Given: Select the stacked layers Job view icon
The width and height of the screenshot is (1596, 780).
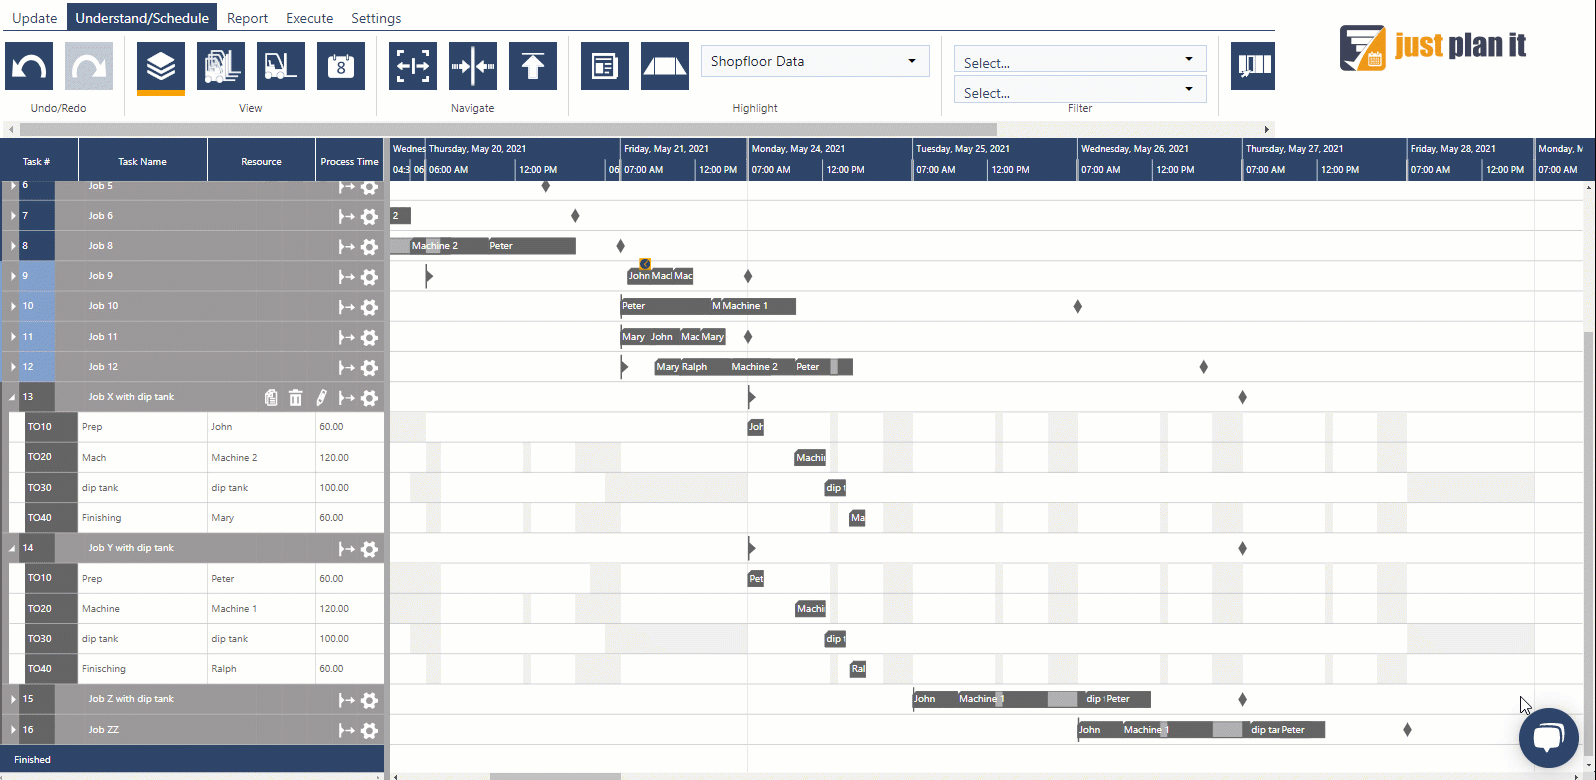Looking at the screenshot, I should tap(161, 67).
